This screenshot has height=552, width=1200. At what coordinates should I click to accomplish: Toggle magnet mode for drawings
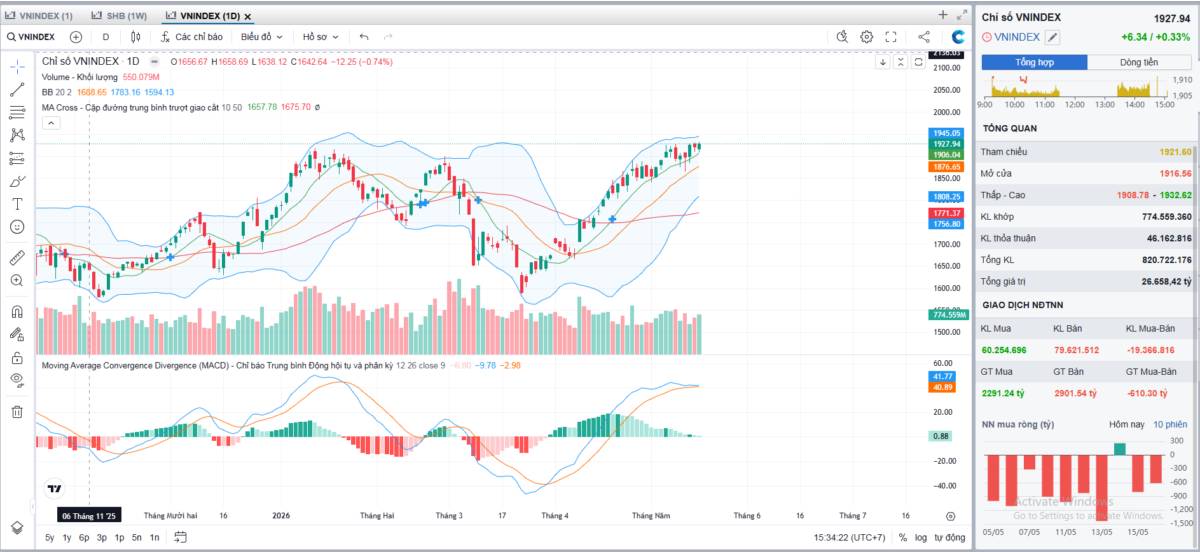coord(17,311)
